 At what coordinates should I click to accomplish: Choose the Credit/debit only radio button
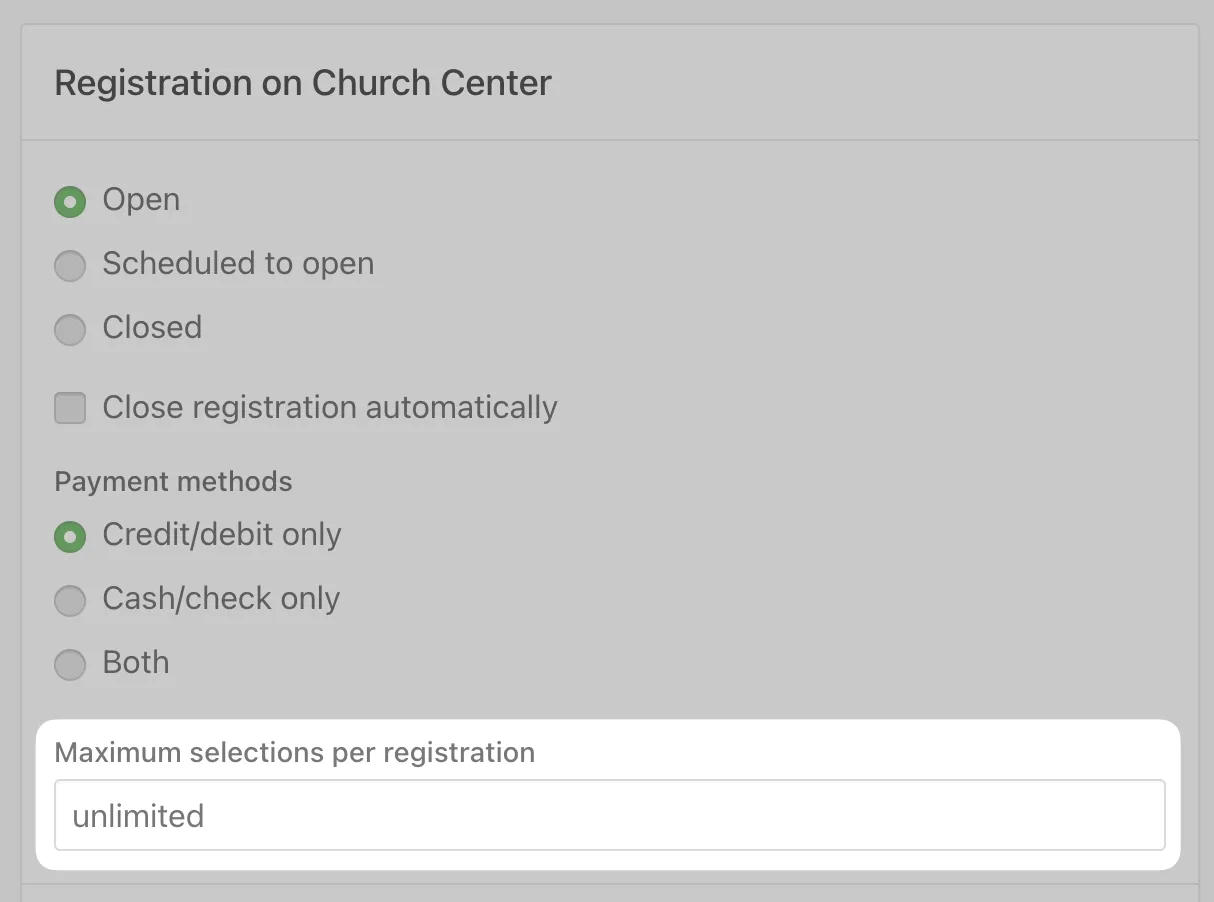coord(69,536)
